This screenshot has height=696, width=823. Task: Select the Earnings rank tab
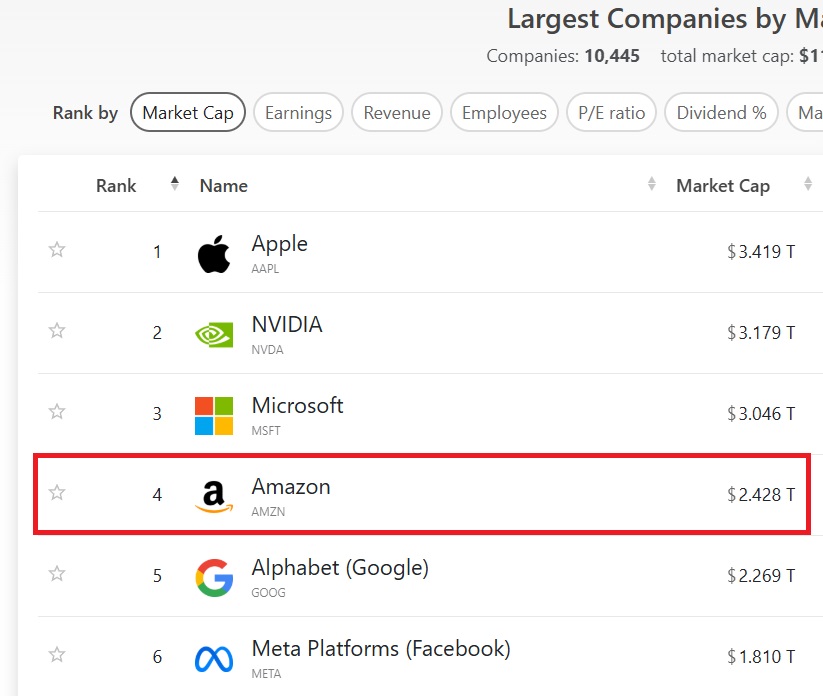(x=298, y=113)
